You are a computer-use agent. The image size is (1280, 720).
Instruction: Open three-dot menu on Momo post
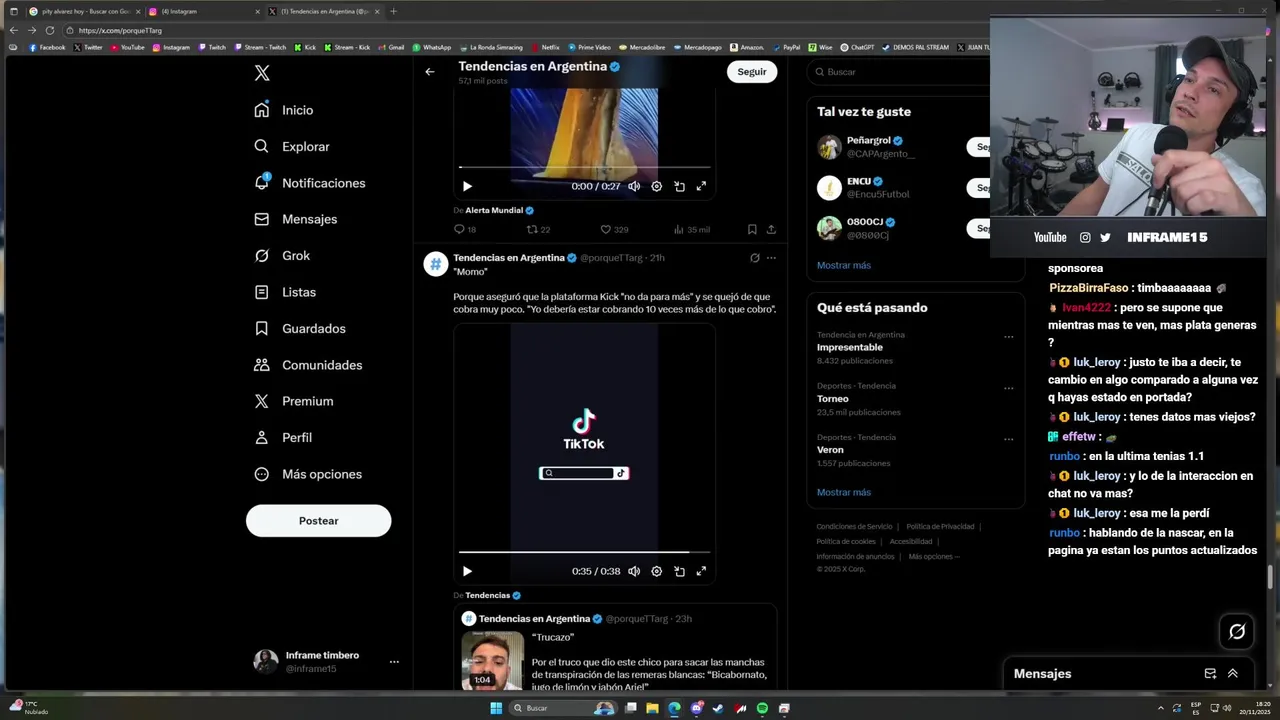[771, 258]
